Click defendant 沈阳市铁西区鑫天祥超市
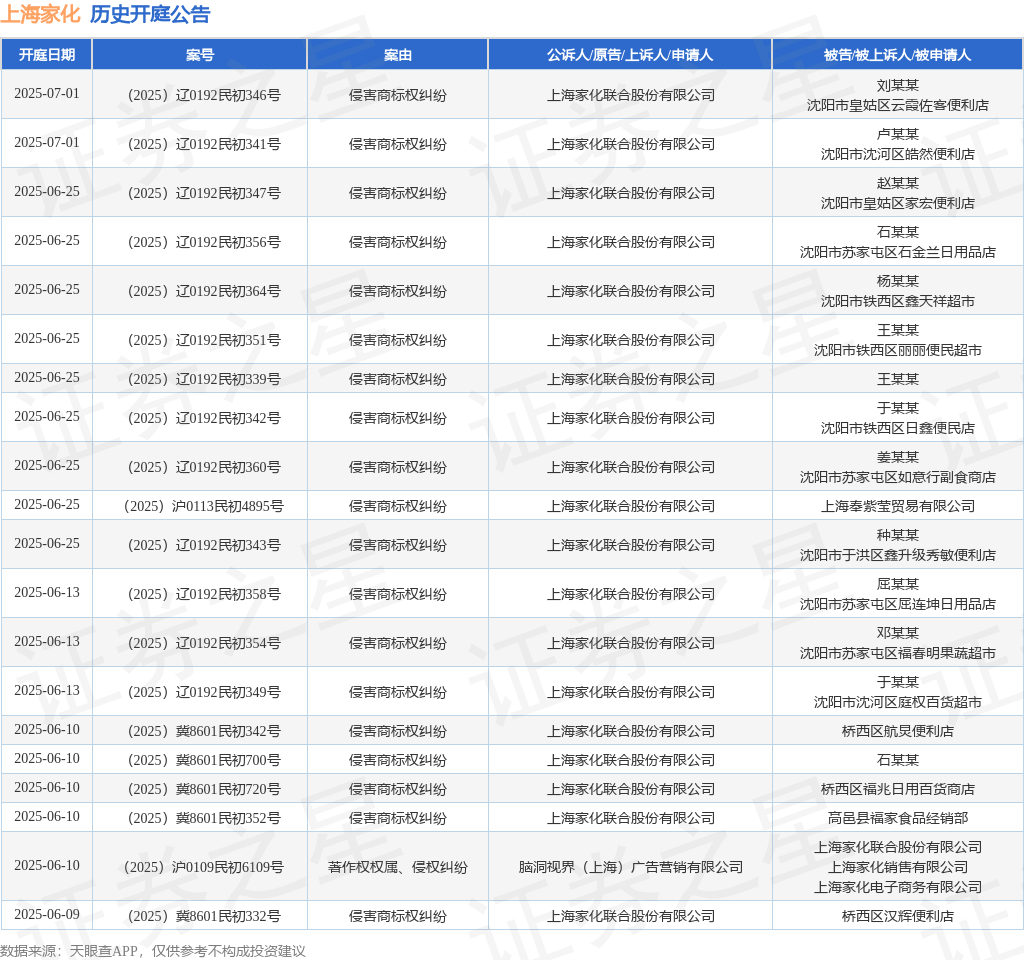Image resolution: width=1024 pixels, height=960 pixels. tap(897, 301)
